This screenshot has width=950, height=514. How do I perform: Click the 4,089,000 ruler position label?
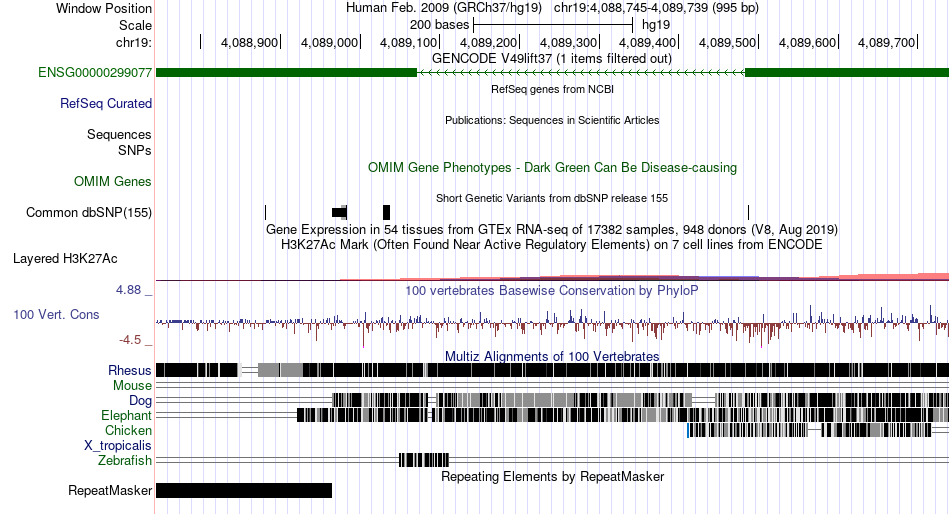[x=330, y=42]
